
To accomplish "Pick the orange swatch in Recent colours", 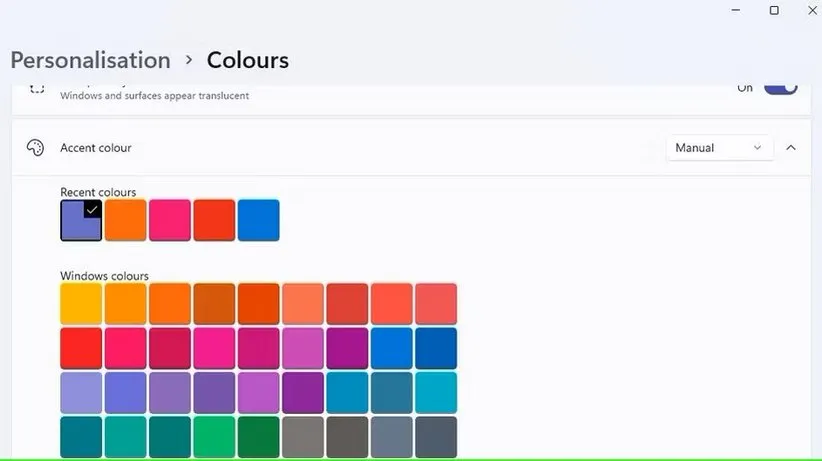I will [x=125, y=220].
